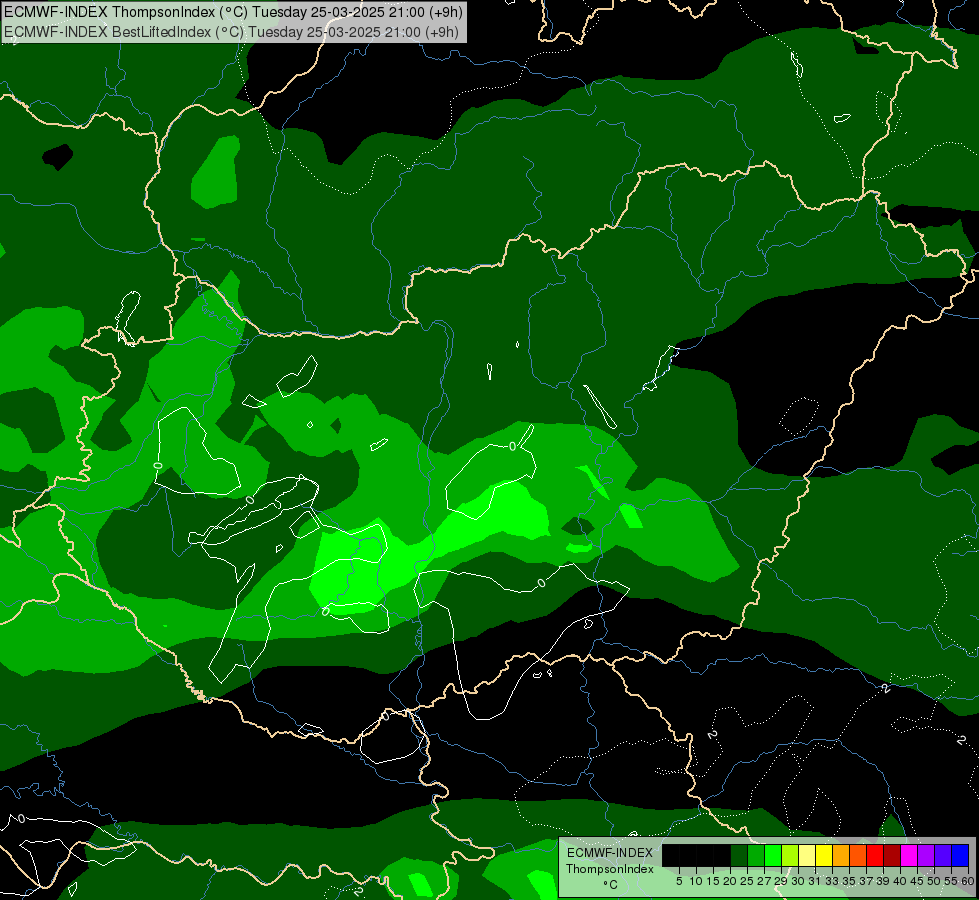Click the legend tick value 35
Screen dimensions: 979x900
click(849, 881)
